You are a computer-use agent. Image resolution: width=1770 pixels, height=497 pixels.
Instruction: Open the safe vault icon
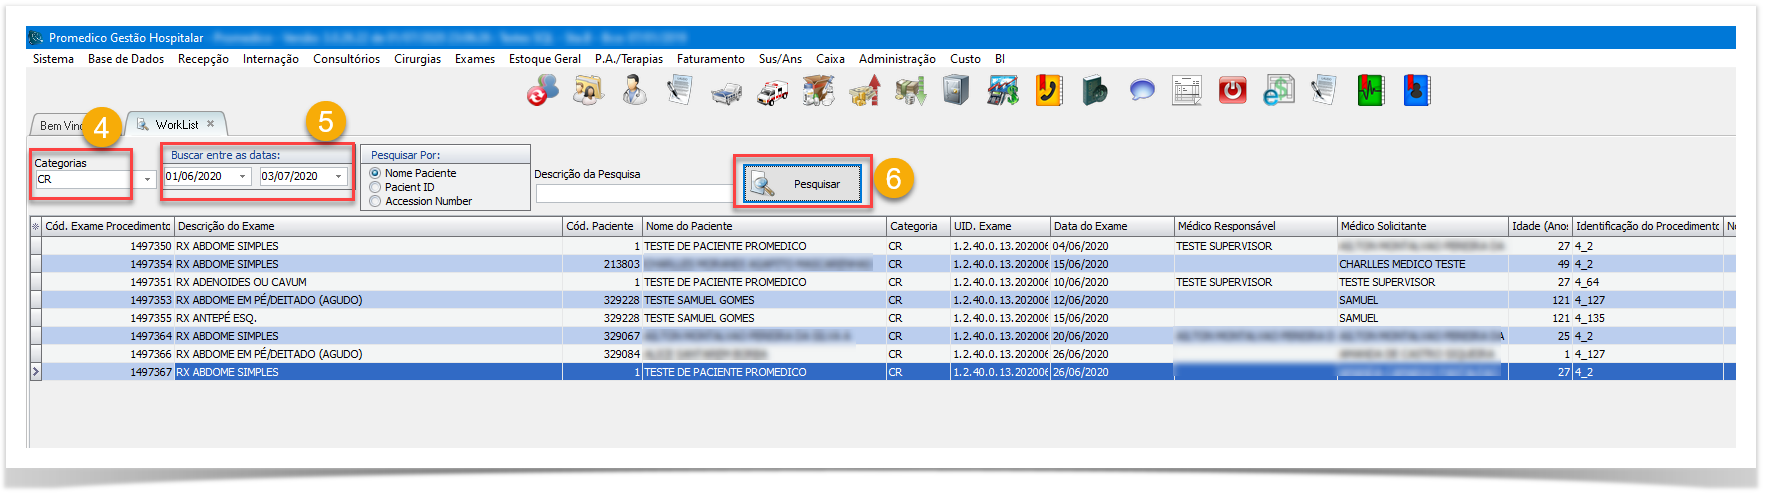tap(956, 91)
